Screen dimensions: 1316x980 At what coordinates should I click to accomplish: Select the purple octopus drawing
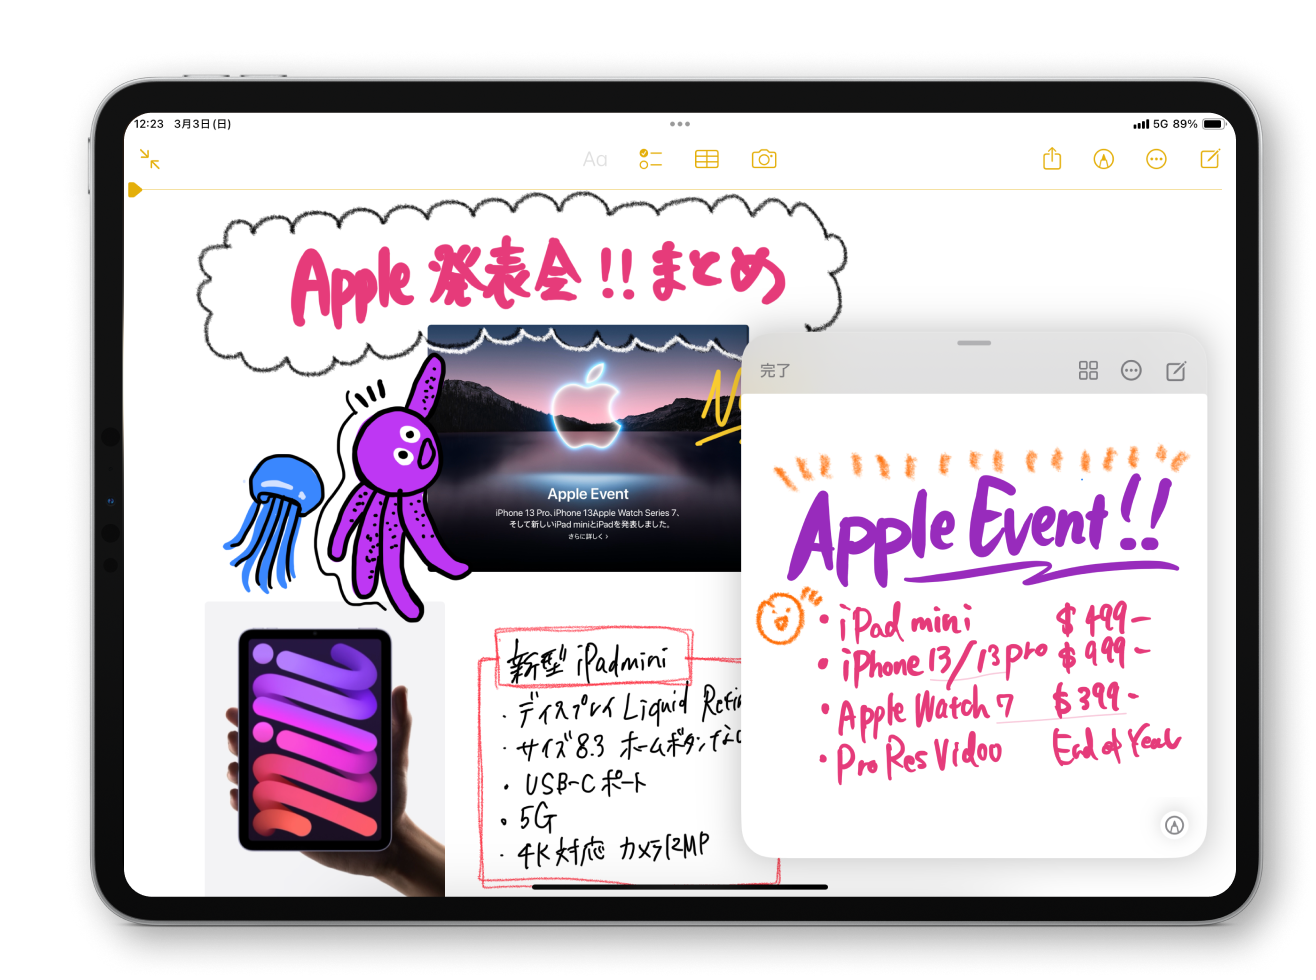coord(398,490)
